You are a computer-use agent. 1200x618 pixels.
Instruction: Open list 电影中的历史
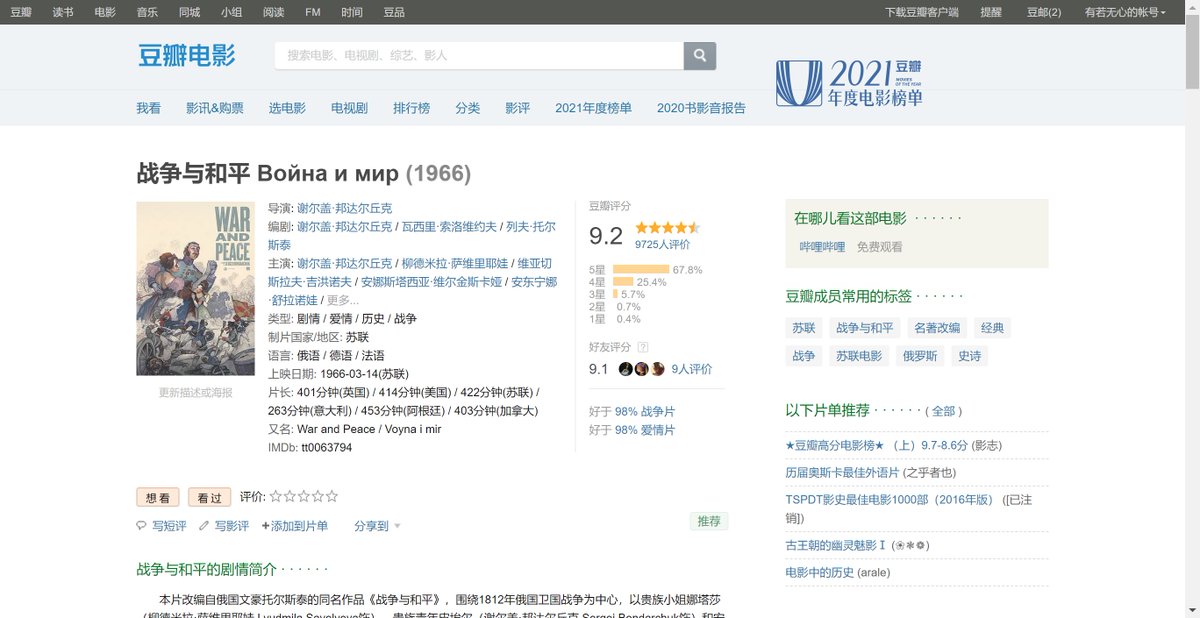820,572
